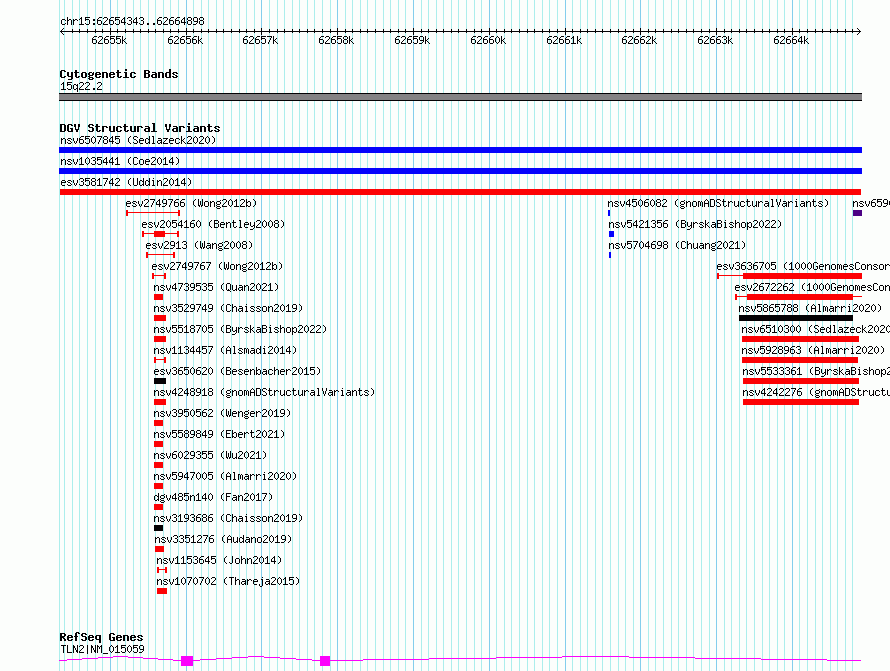This screenshot has height=671, width=890.
Task: Click the ruler's left arrow end
Action: pos(62,32)
